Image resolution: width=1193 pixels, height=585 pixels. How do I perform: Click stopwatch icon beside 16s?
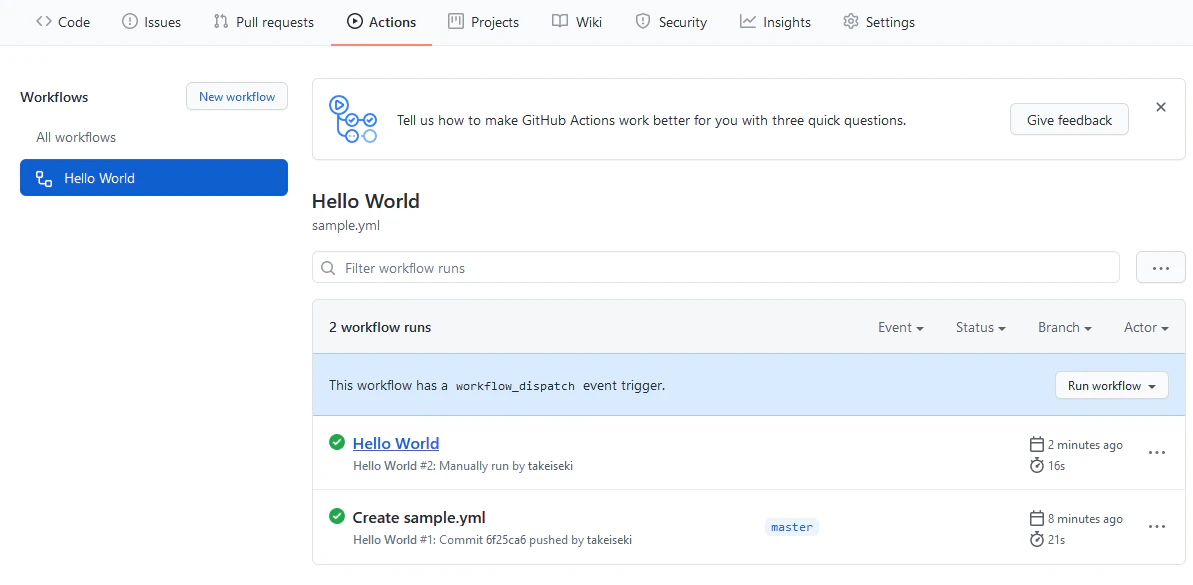coord(1036,465)
